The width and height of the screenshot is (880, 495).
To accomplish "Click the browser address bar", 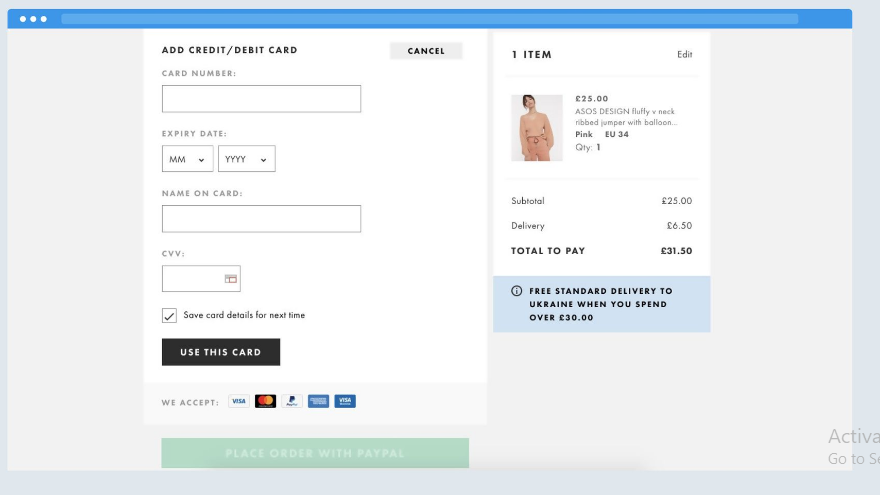I will pyautogui.click(x=429, y=19).
